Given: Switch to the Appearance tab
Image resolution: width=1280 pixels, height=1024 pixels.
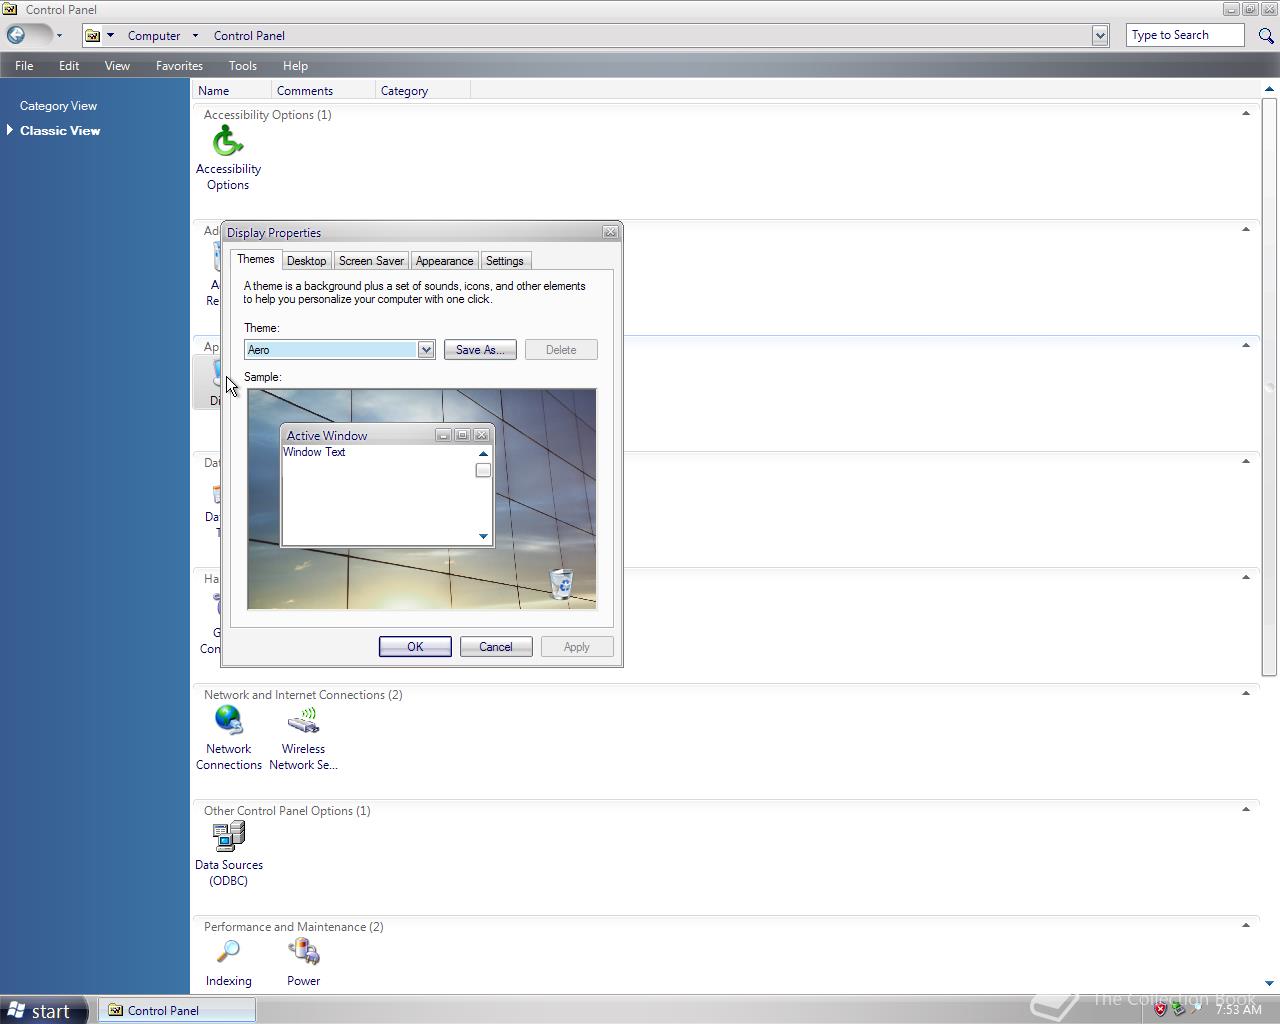Looking at the screenshot, I should point(444,261).
